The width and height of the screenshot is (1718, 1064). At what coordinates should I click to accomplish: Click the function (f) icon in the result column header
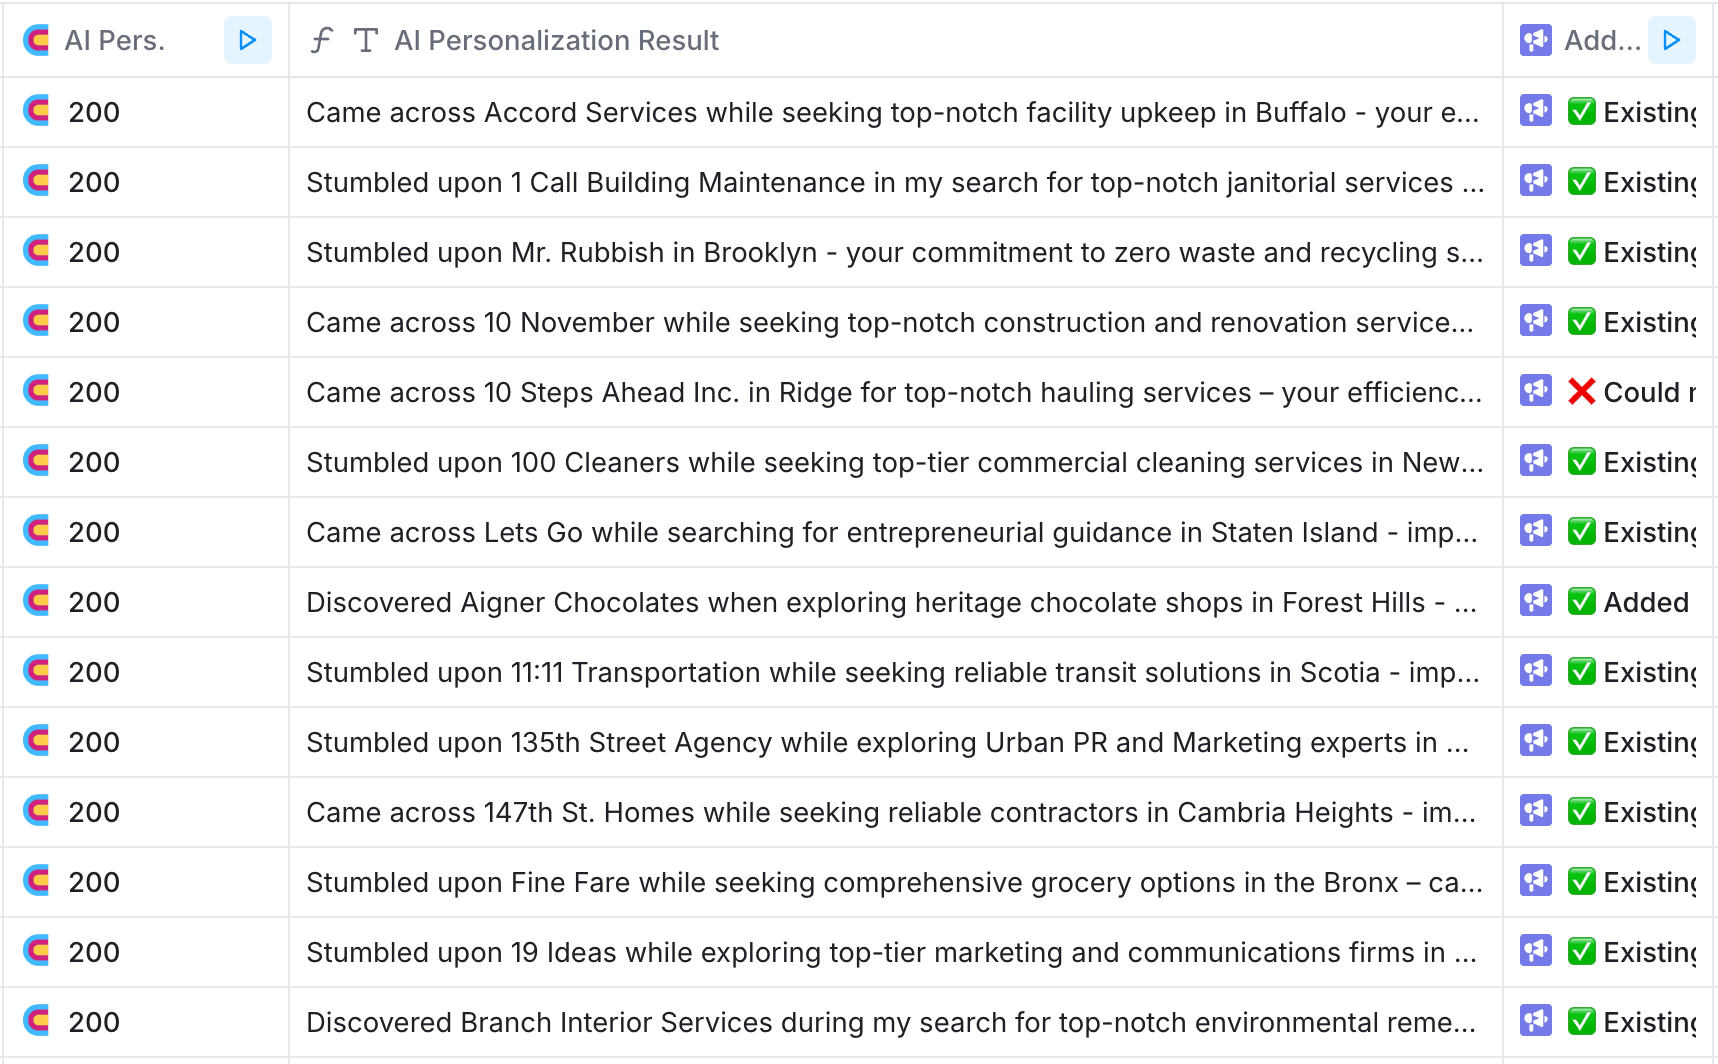coord(320,40)
